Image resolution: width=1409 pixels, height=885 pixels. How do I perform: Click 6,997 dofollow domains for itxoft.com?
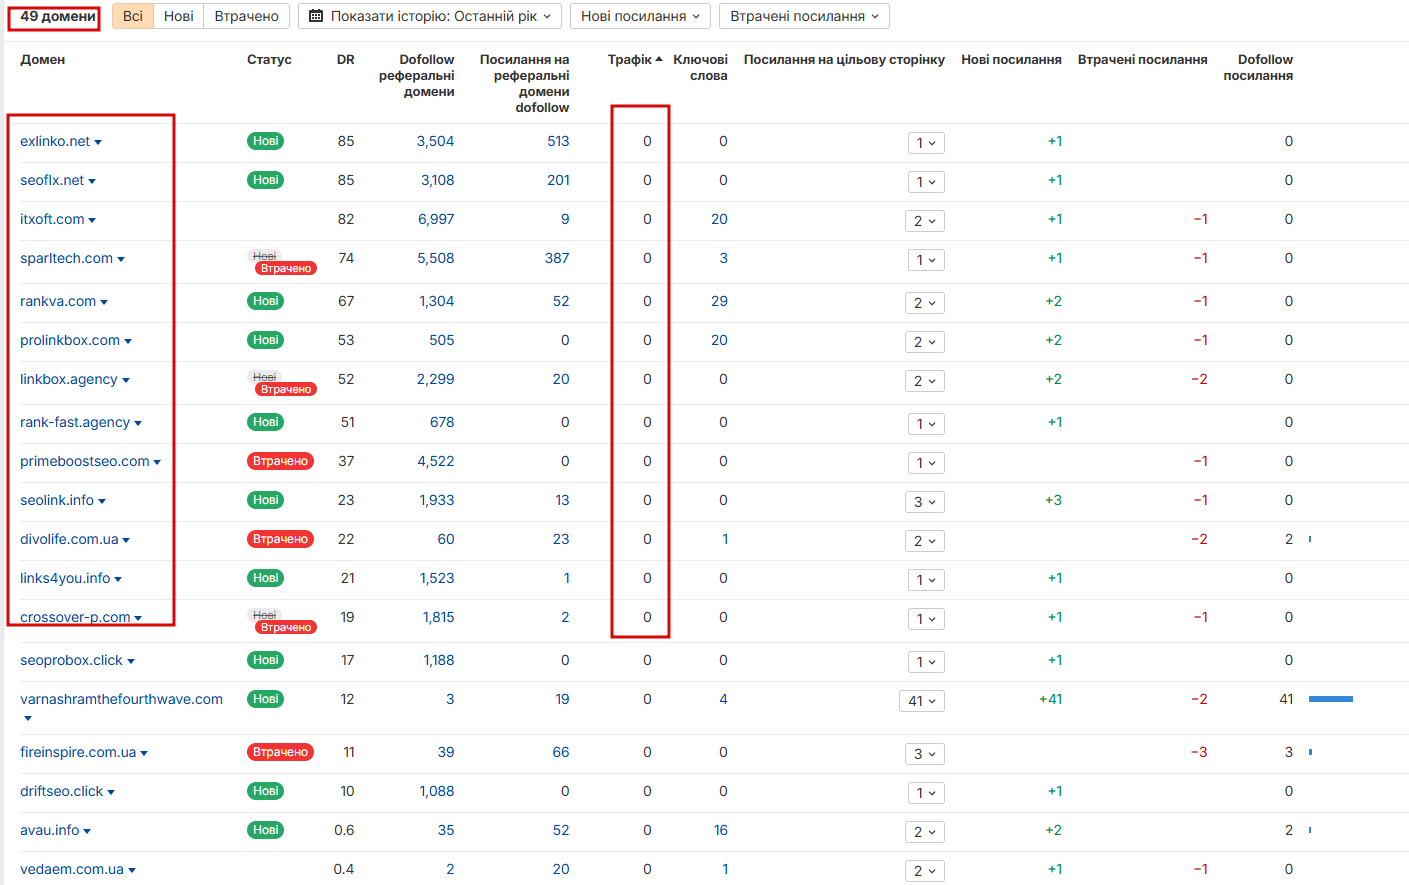point(435,219)
